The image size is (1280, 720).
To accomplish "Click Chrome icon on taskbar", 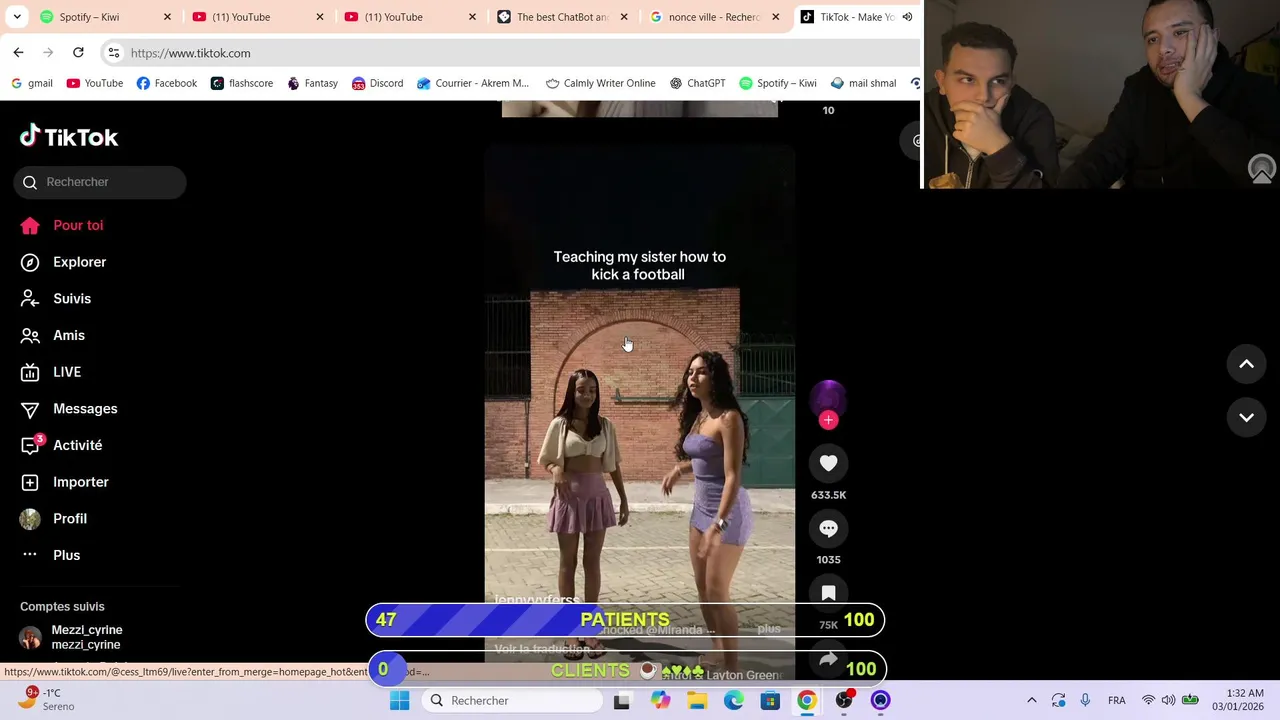I will tap(807, 700).
